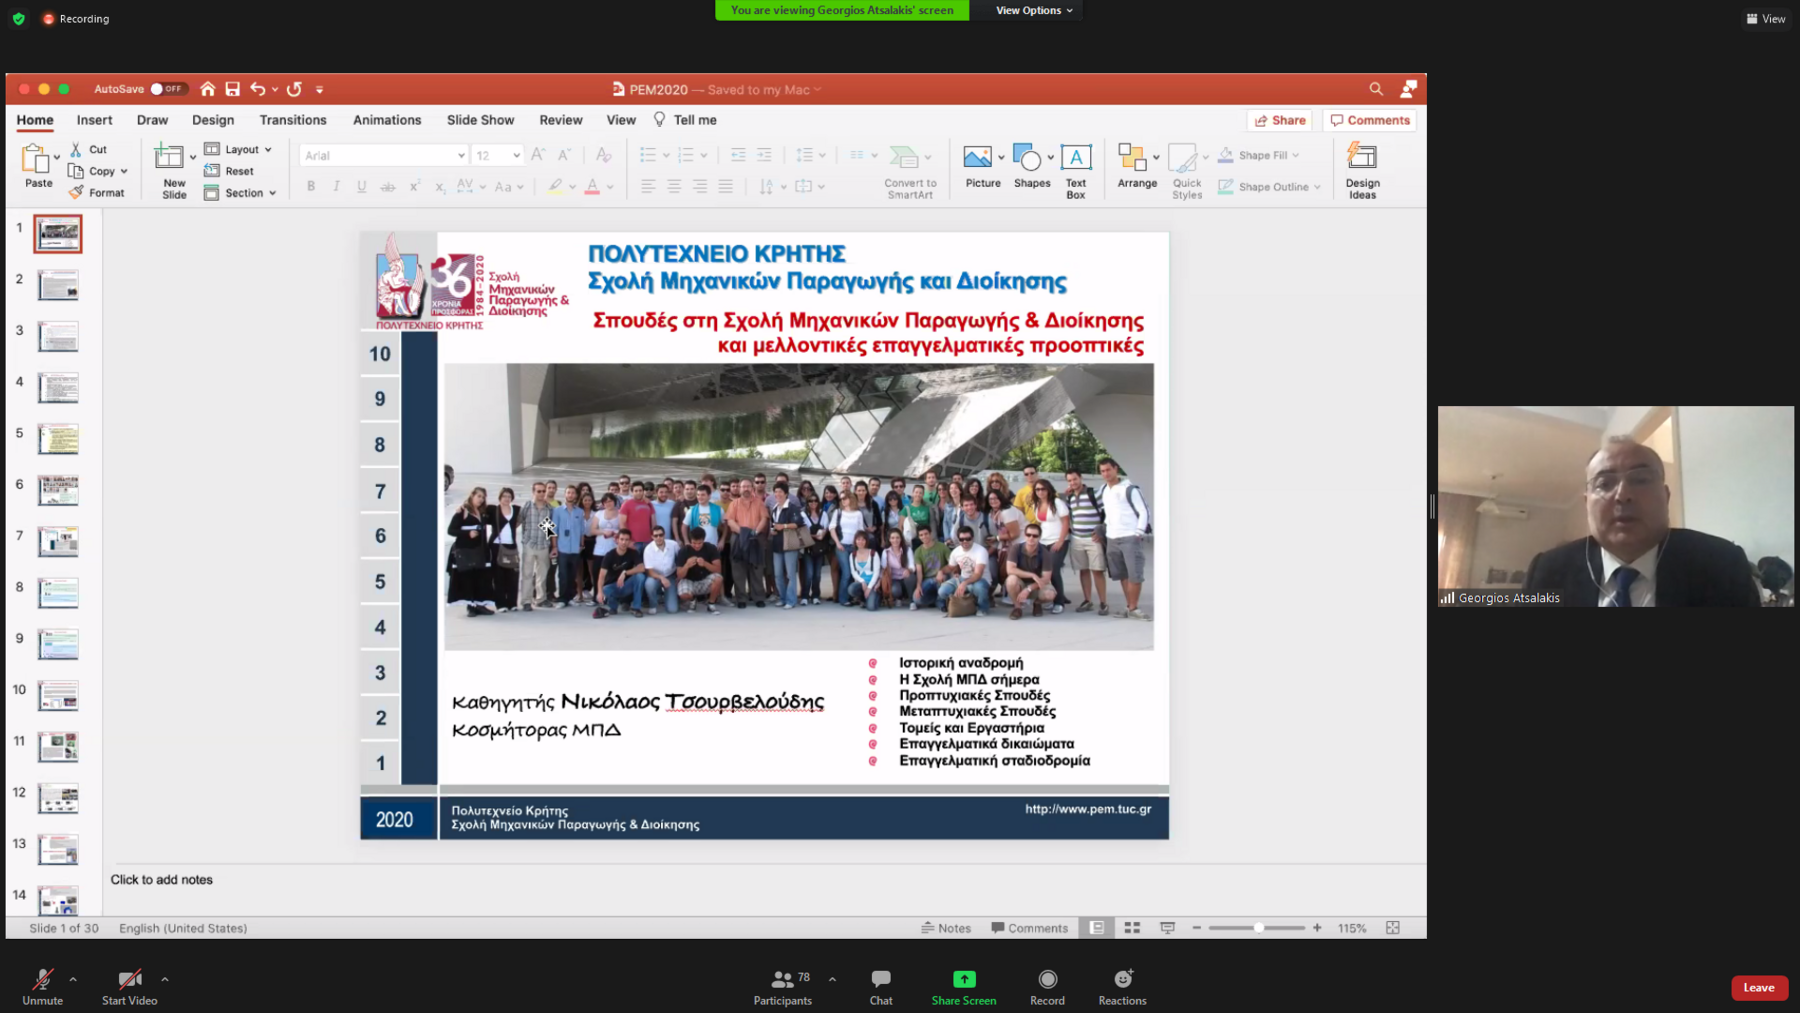Expand the Zoom View Options dropdown
1800x1013 pixels.
click(1033, 10)
